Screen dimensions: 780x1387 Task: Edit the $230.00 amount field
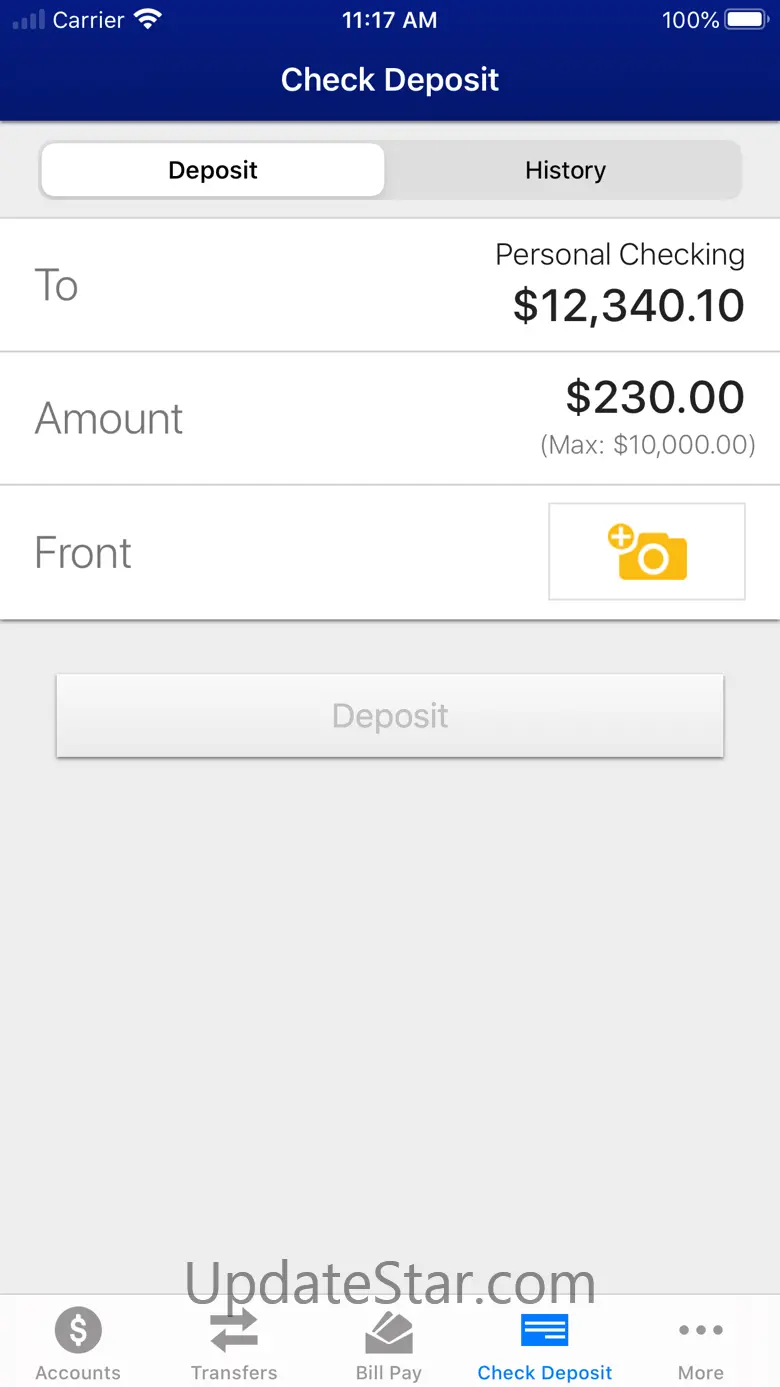pyautogui.click(x=654, y=398)
